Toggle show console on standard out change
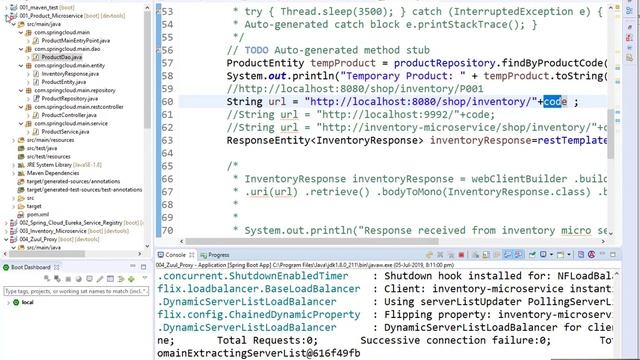Image resolution: width=640 pixels, height=360 pixels. pos(507,255)
